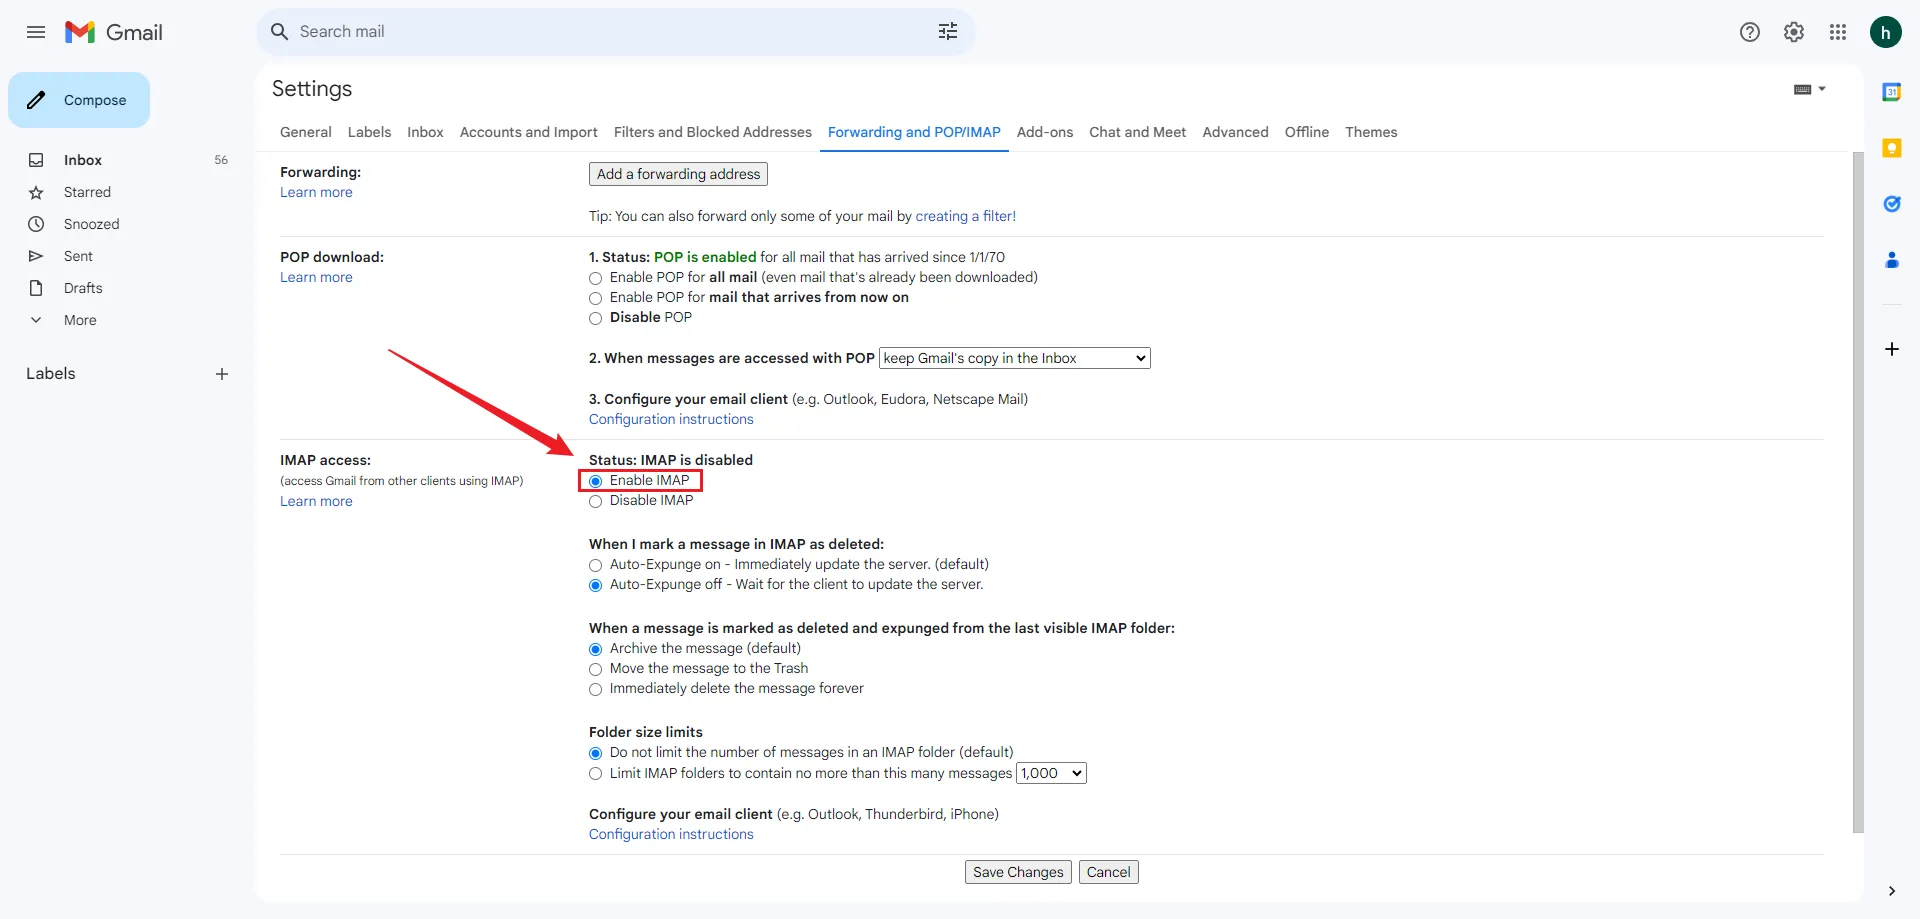Image resolution: width=1920 pixels, height=919 pixels.
Task: Select Disable POP option
Action: (596, 318)
